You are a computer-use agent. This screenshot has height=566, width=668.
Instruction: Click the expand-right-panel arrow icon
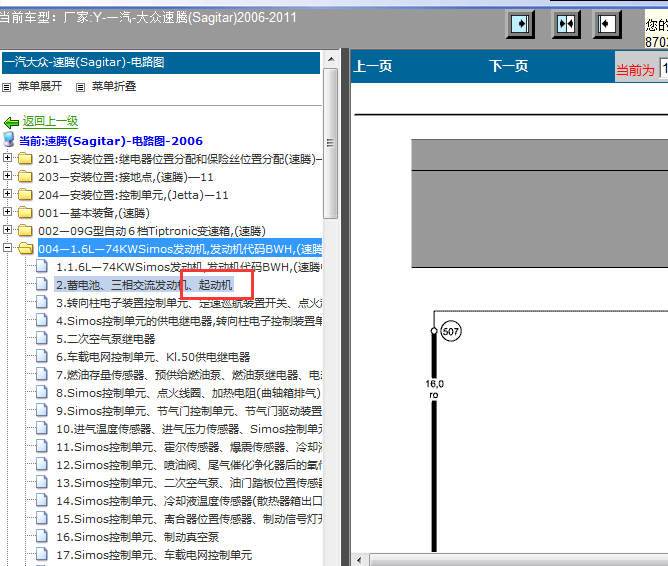[520, 24]
